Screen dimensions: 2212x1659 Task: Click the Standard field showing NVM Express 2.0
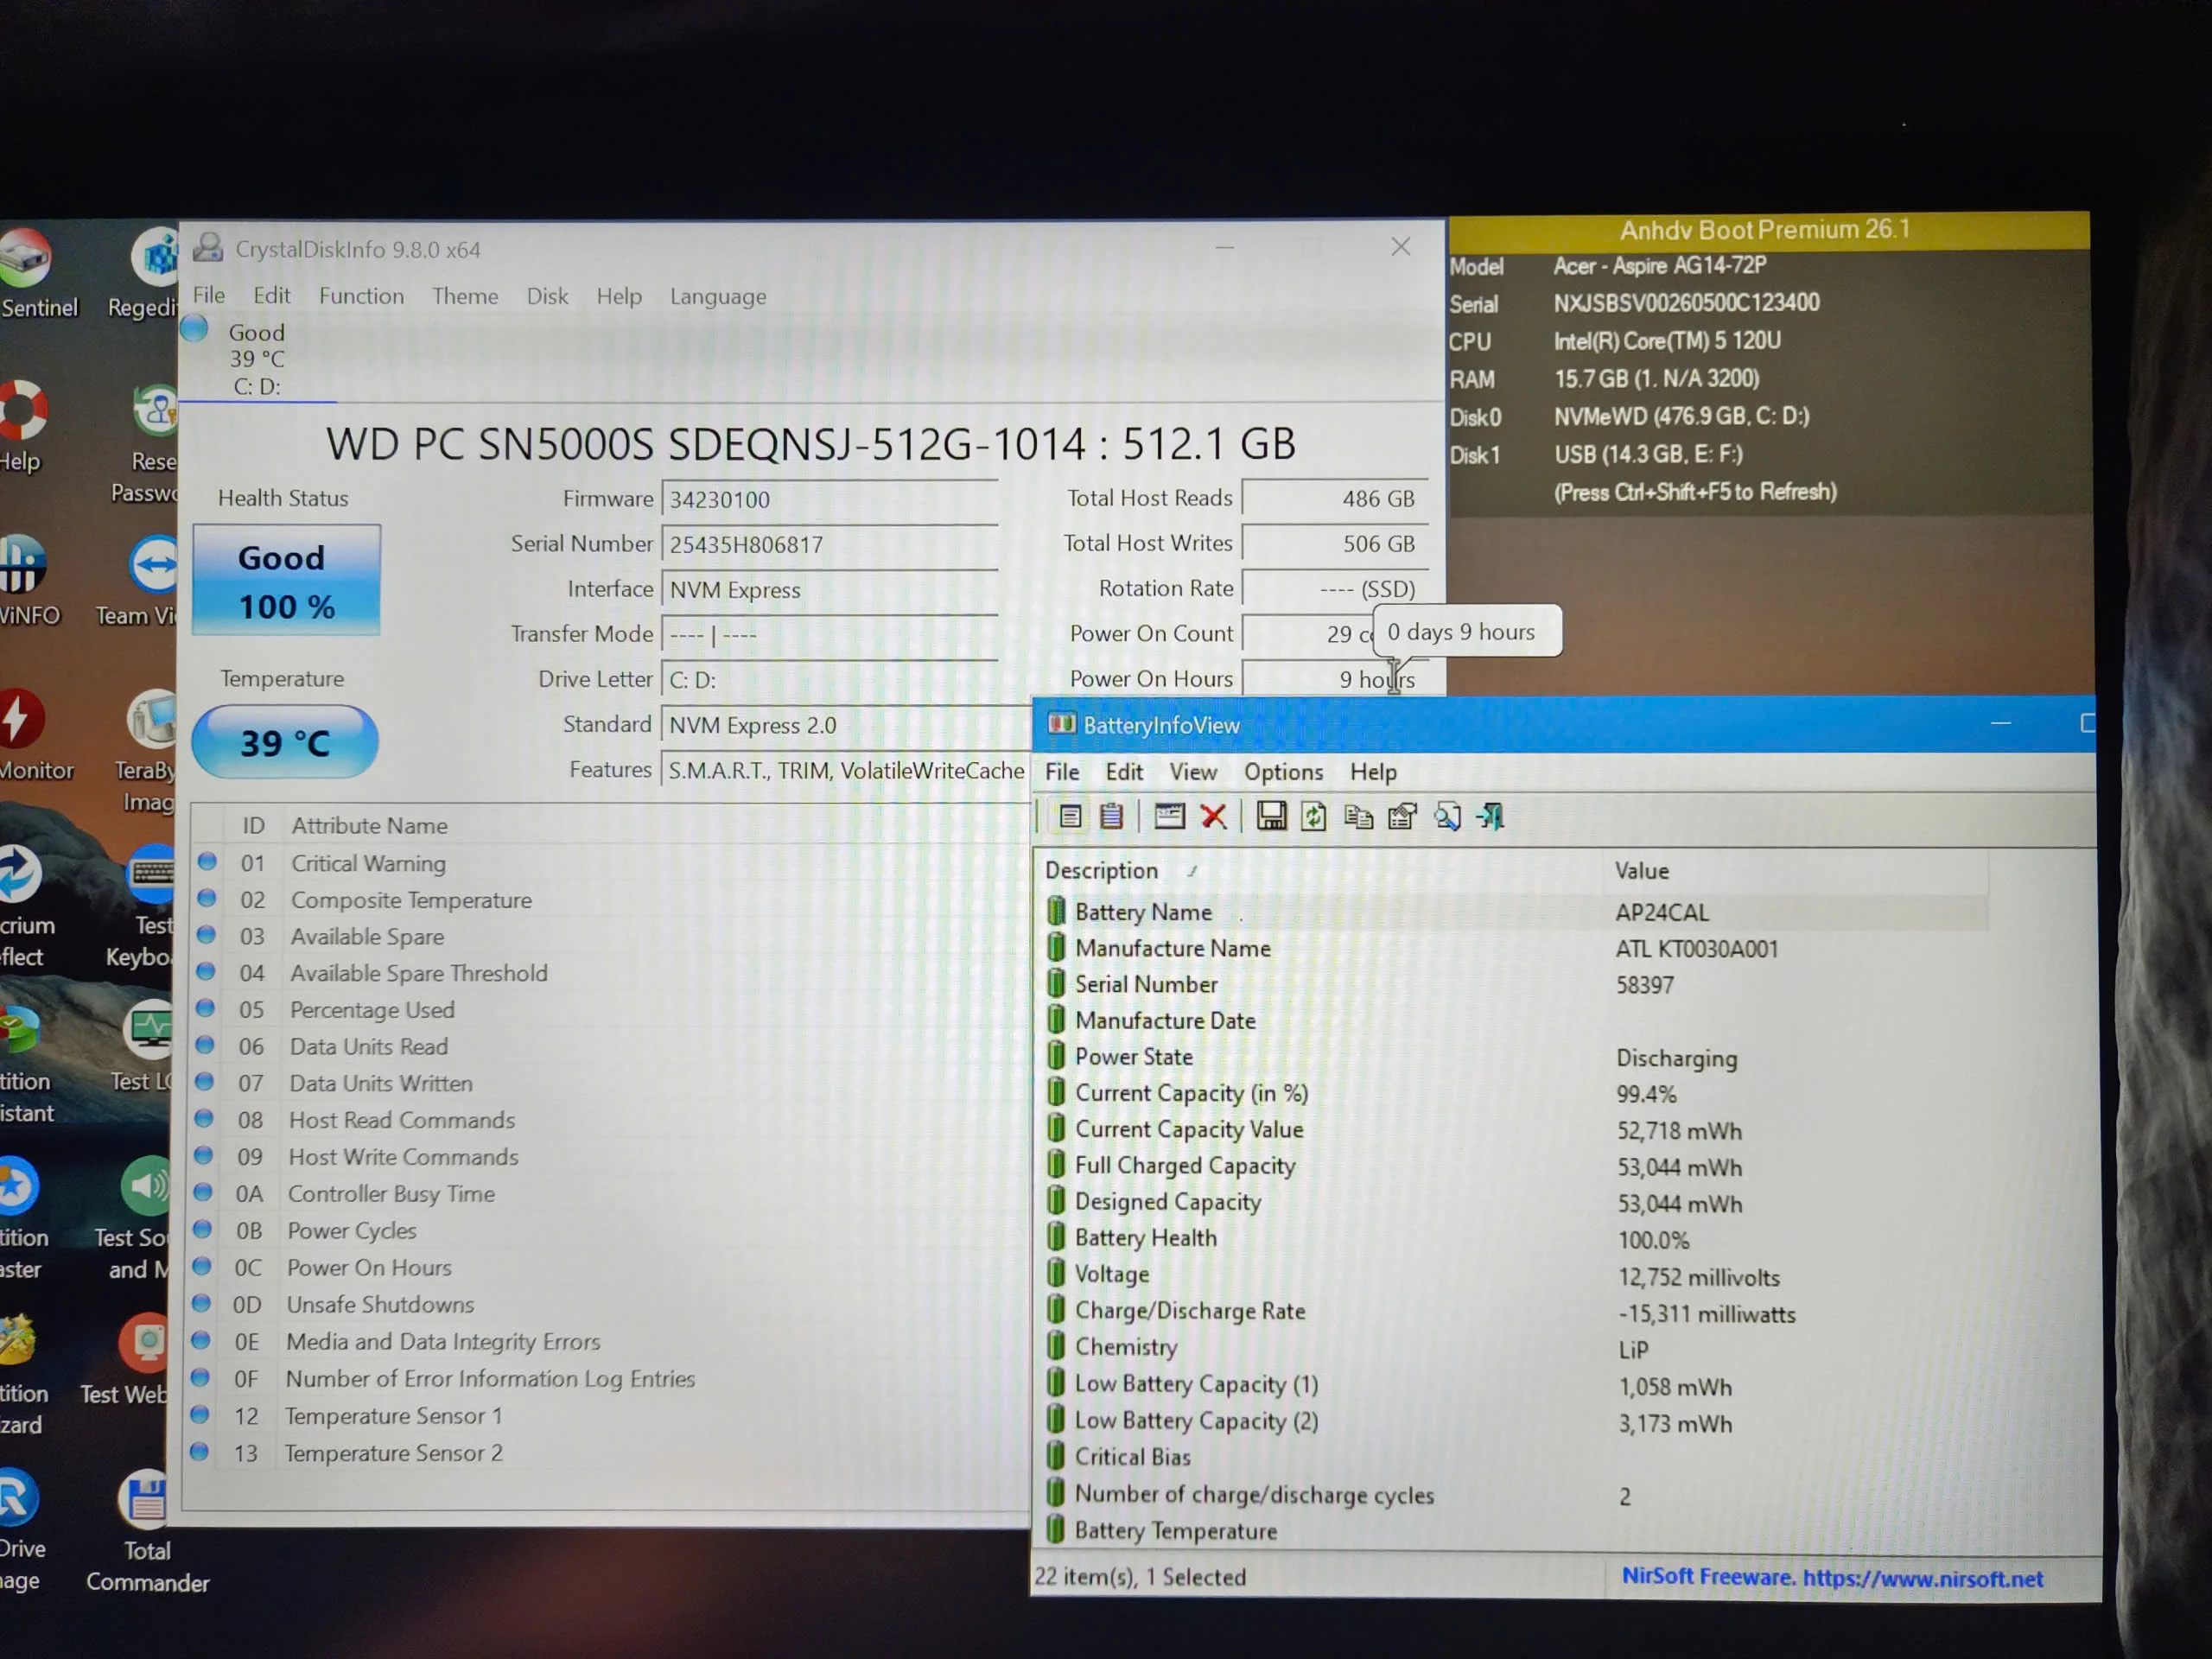coord(846,724)
